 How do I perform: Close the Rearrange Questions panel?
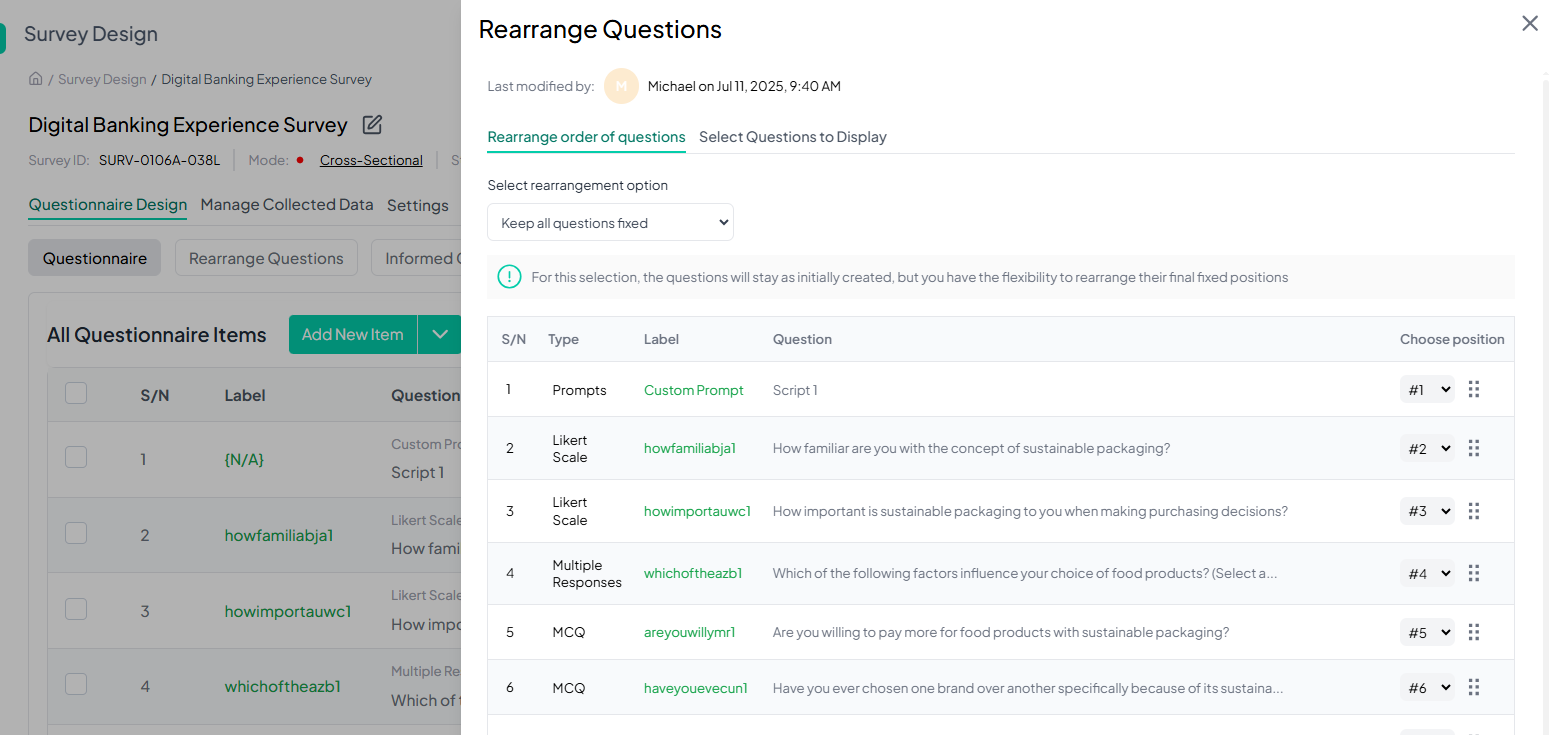1529,23
